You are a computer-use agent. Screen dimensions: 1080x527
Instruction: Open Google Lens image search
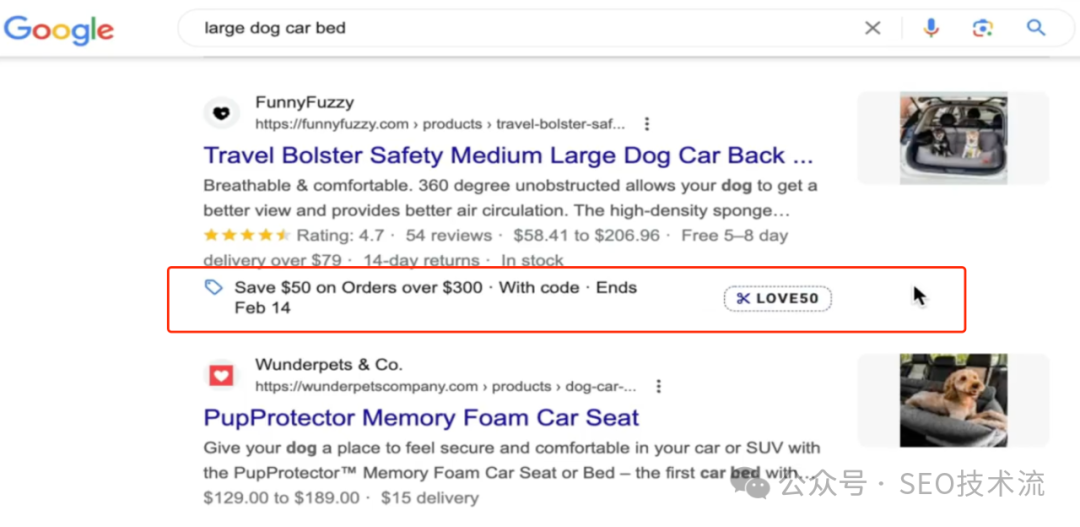point(983,28)
